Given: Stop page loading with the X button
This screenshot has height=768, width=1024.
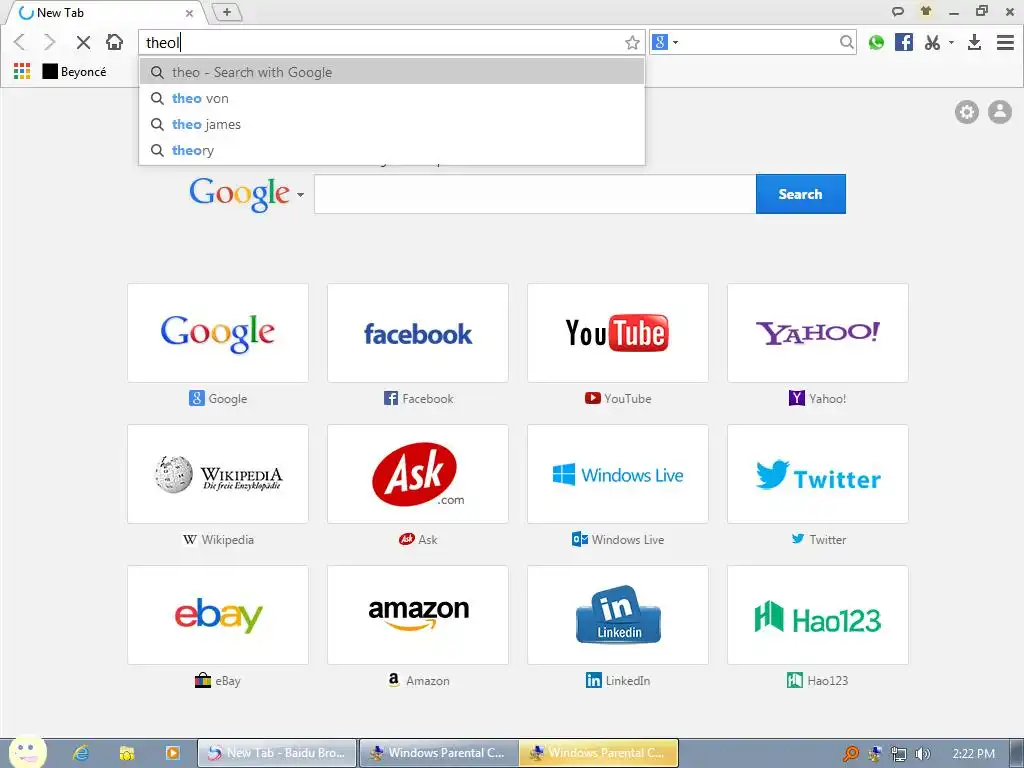Looking at the screenshot, I should 83,42.
